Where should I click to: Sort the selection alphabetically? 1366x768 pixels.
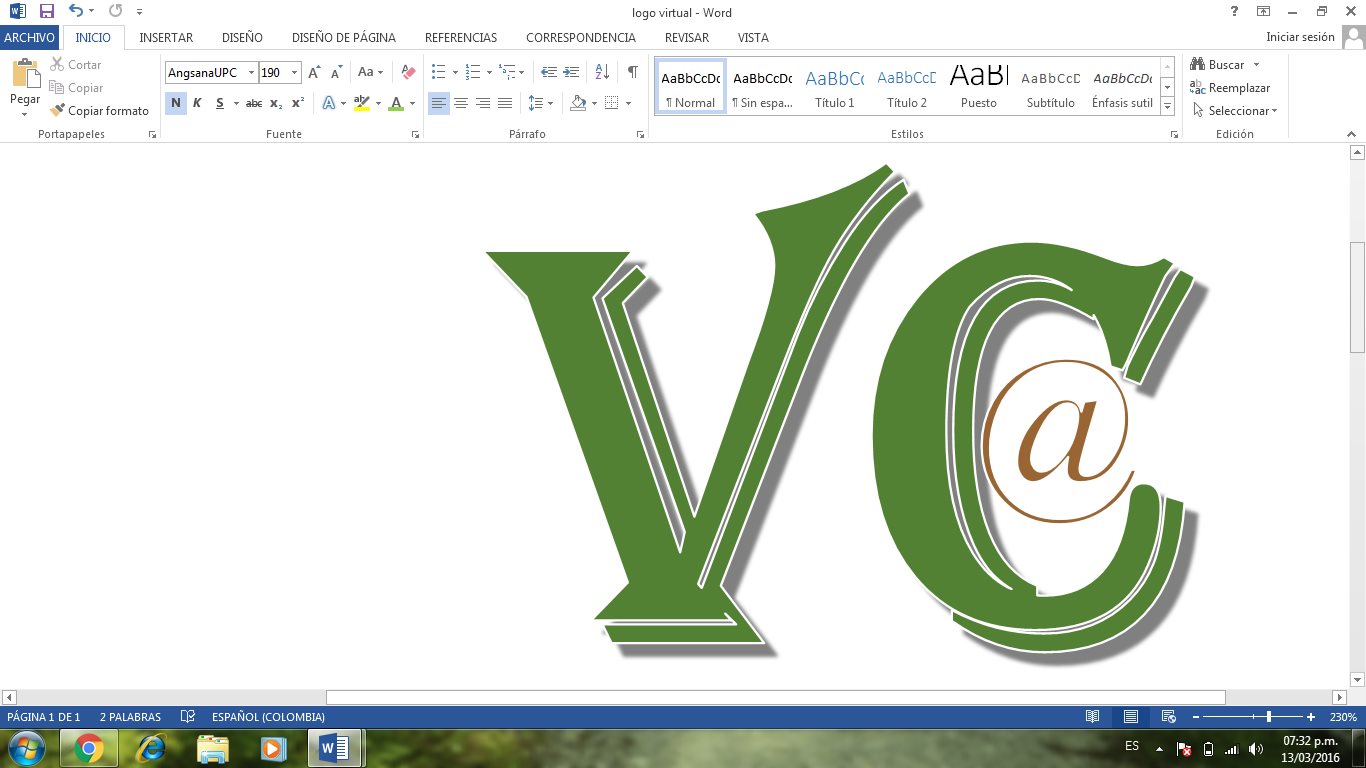click(x=602, y=72)
